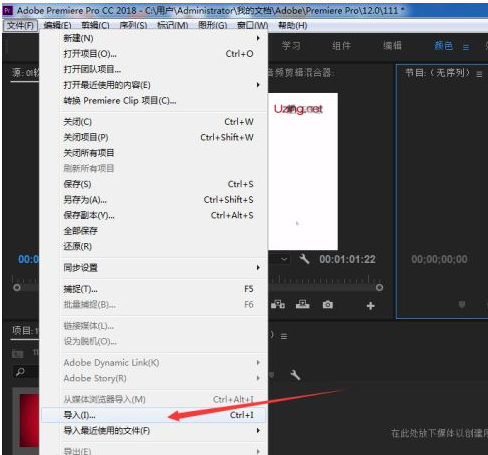Select the red clip thumbnail in project panel
488x455 pixels.
tap(29, 420)
